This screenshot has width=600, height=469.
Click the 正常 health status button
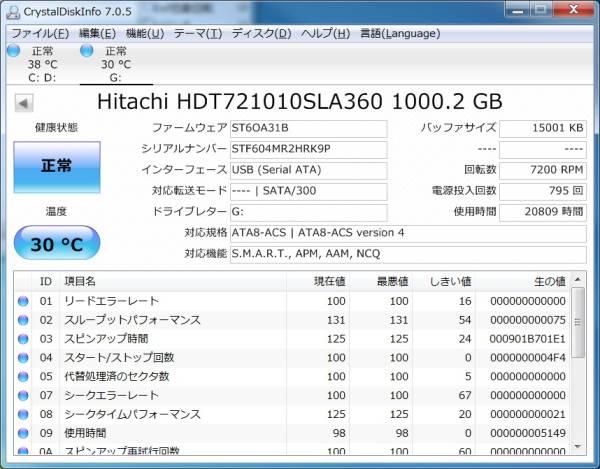click(57, 167)
